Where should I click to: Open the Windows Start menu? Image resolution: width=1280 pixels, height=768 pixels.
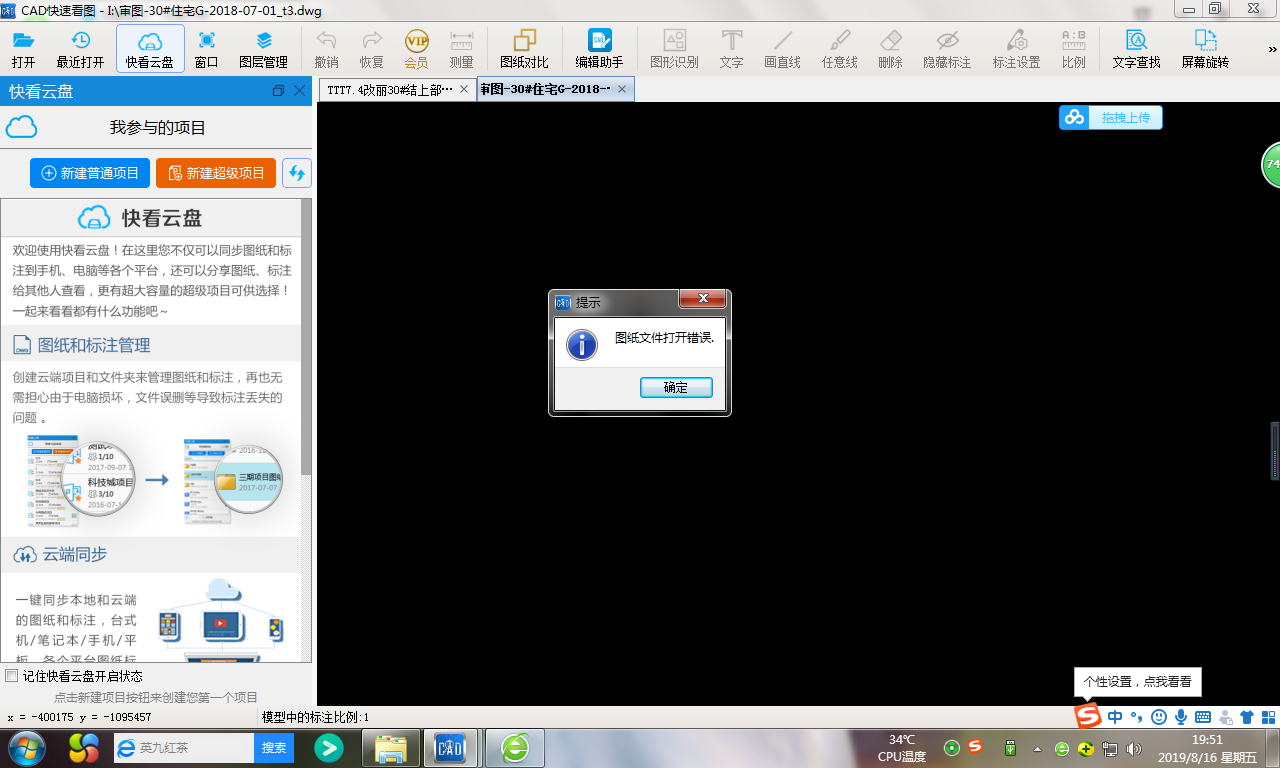[x=27, y=747]
